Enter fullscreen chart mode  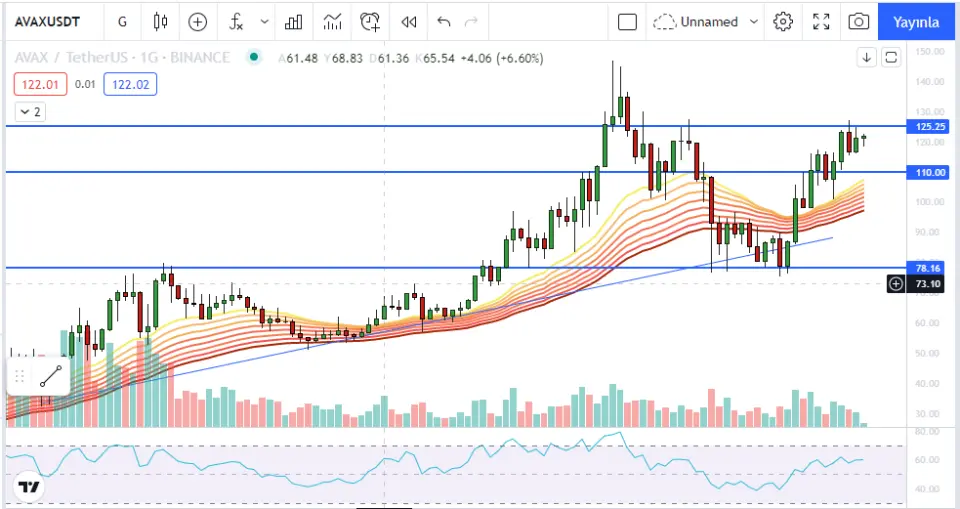821,21
